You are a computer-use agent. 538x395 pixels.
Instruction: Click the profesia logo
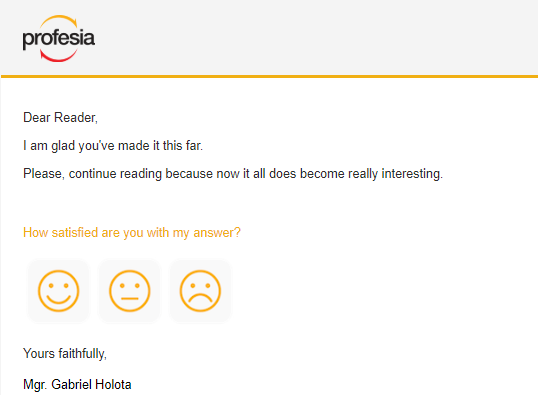tap(59, 38)
